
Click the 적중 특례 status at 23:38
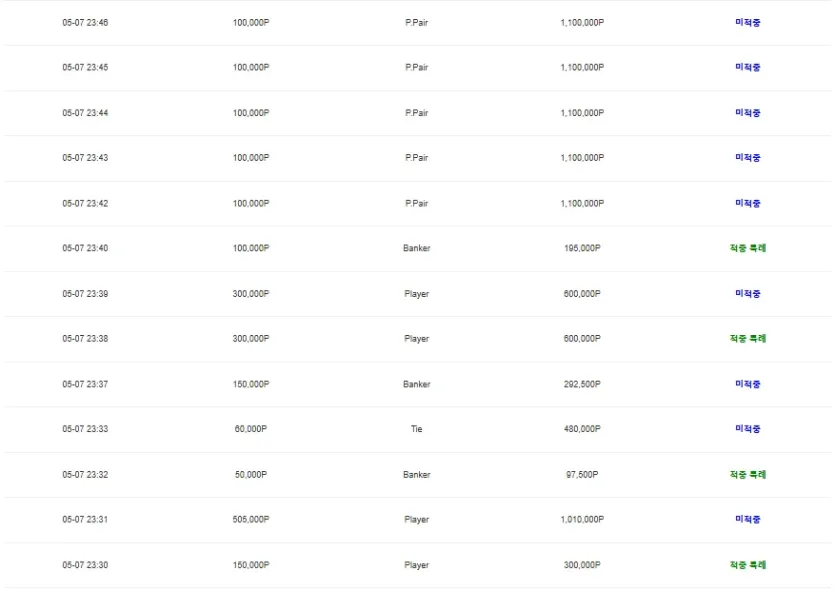click(748, 339)
